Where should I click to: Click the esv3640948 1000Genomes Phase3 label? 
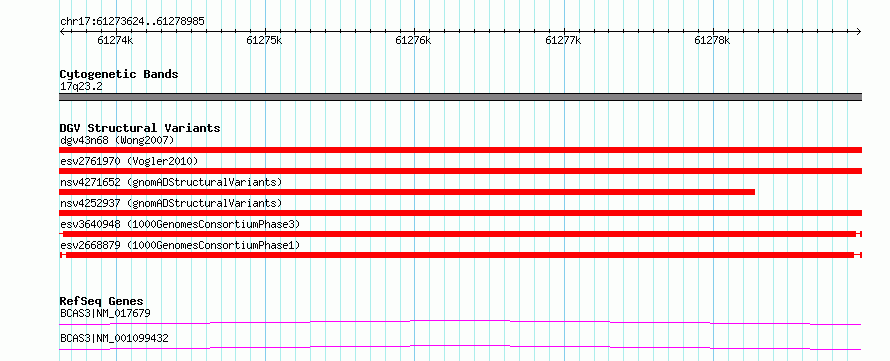tap(180, 224)
